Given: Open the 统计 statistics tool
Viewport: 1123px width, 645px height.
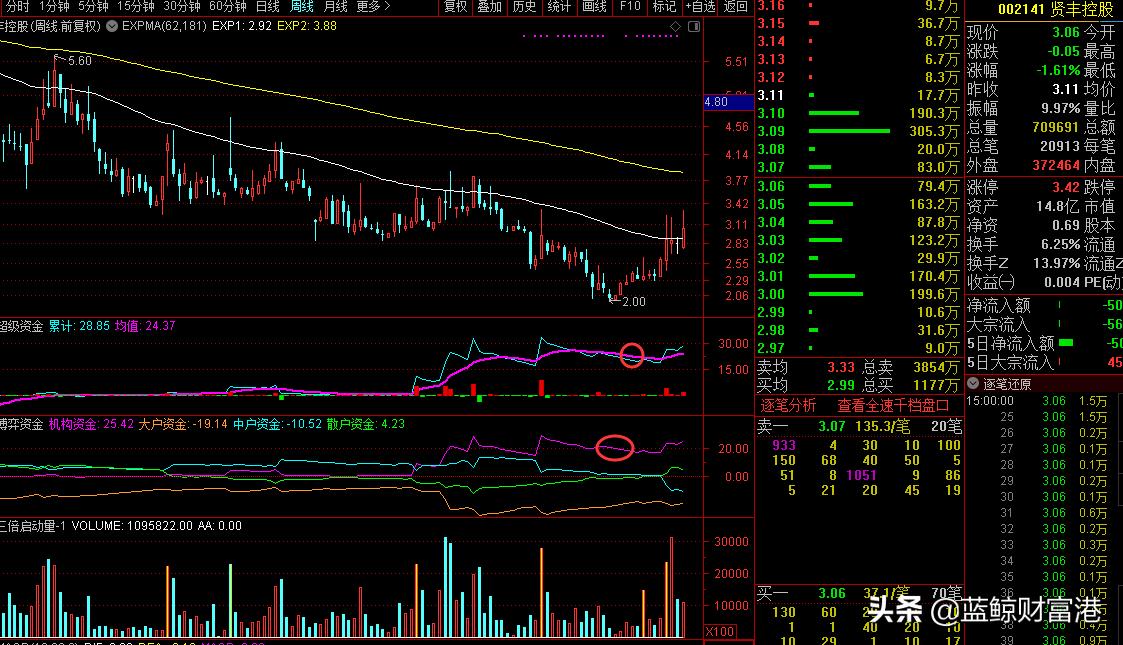Looking at the screenshot, I should [x=559, y=7].
